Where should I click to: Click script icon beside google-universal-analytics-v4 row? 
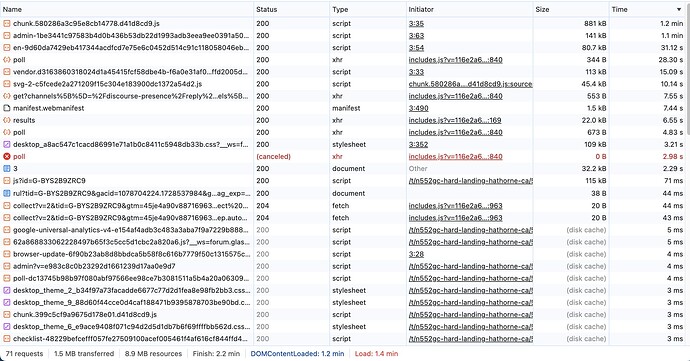(7, 230)
